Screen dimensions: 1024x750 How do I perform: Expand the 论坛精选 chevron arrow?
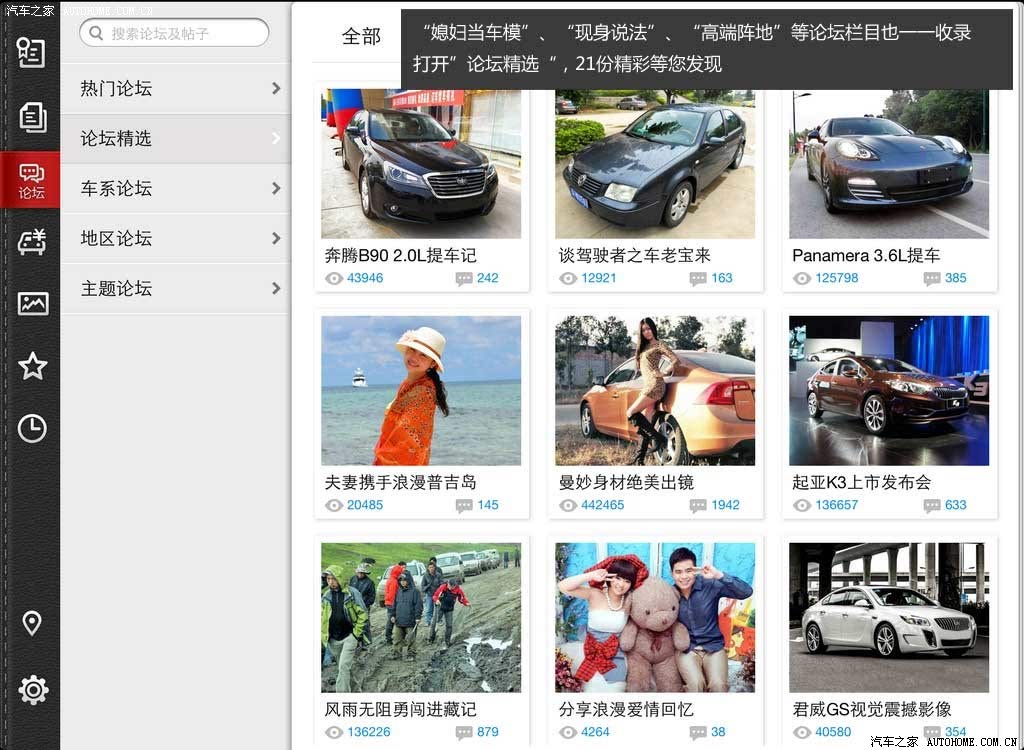click(276, 138)
